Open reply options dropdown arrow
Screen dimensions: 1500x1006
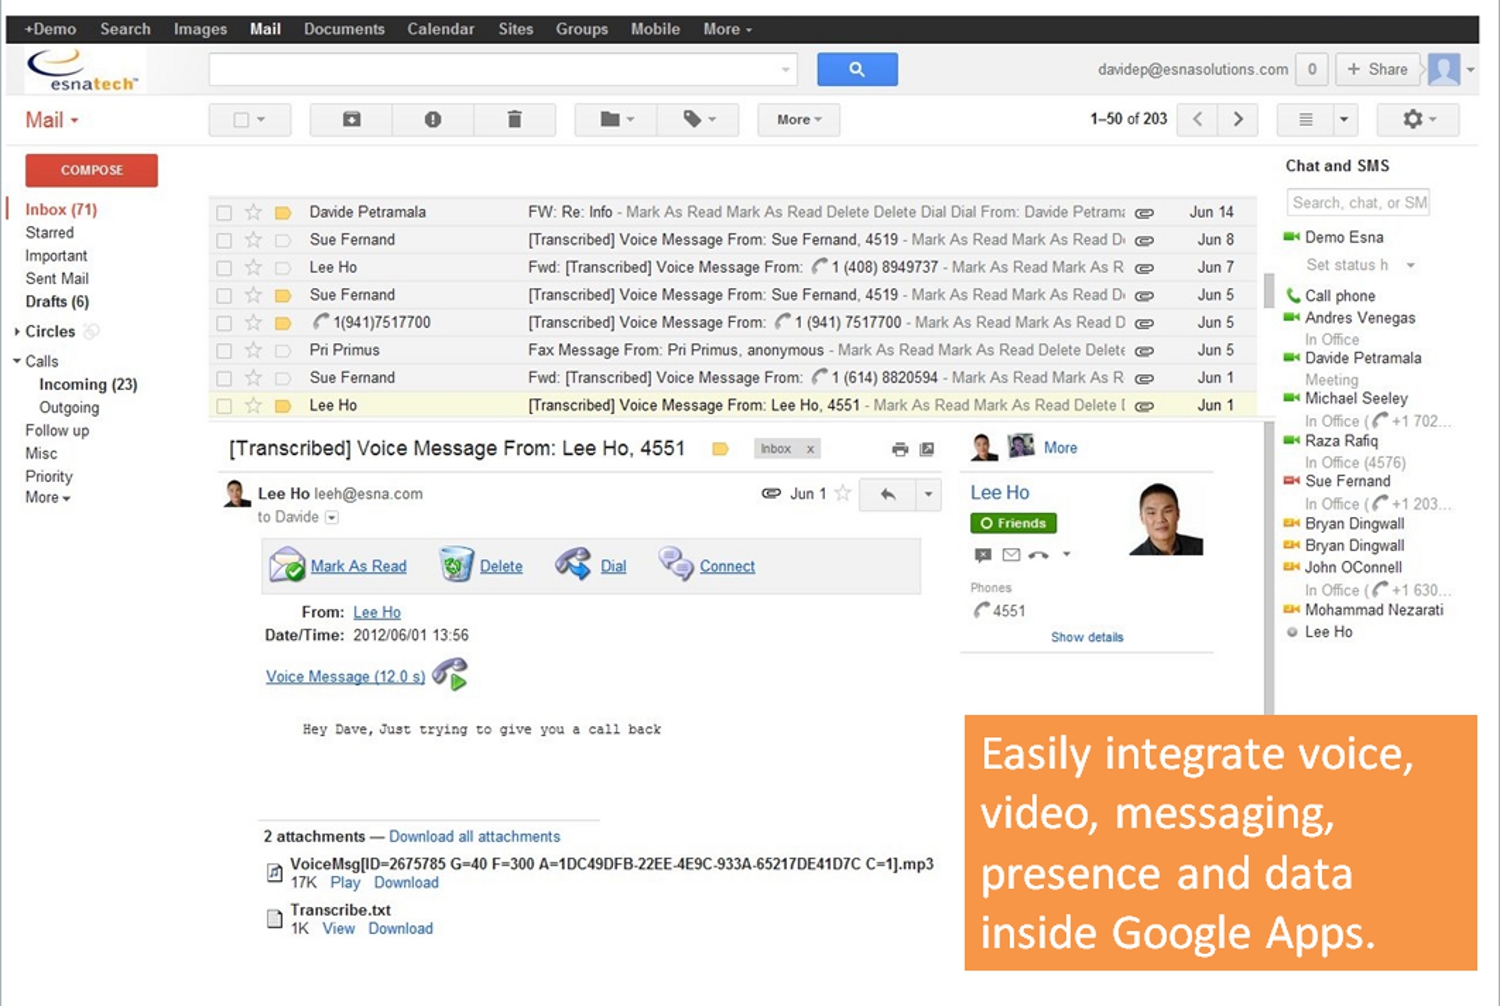click(x=928, y=494)
